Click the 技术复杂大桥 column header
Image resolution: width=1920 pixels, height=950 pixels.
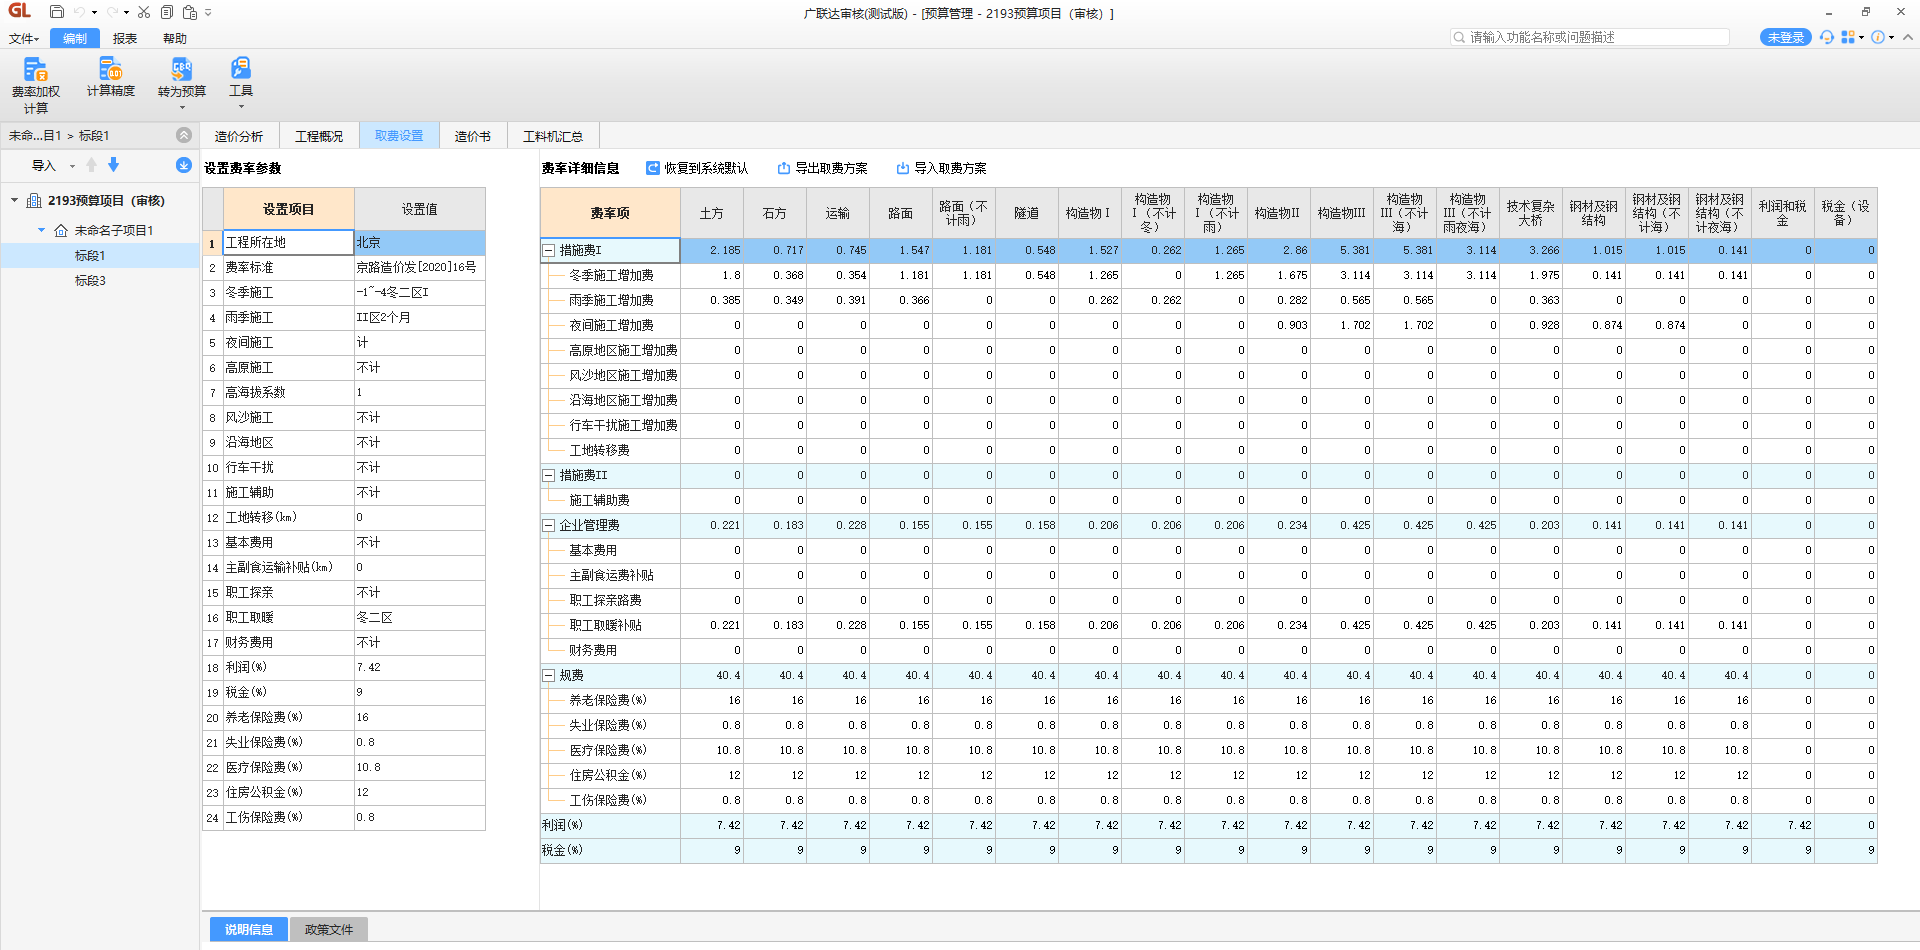(x=1531, y=213)
